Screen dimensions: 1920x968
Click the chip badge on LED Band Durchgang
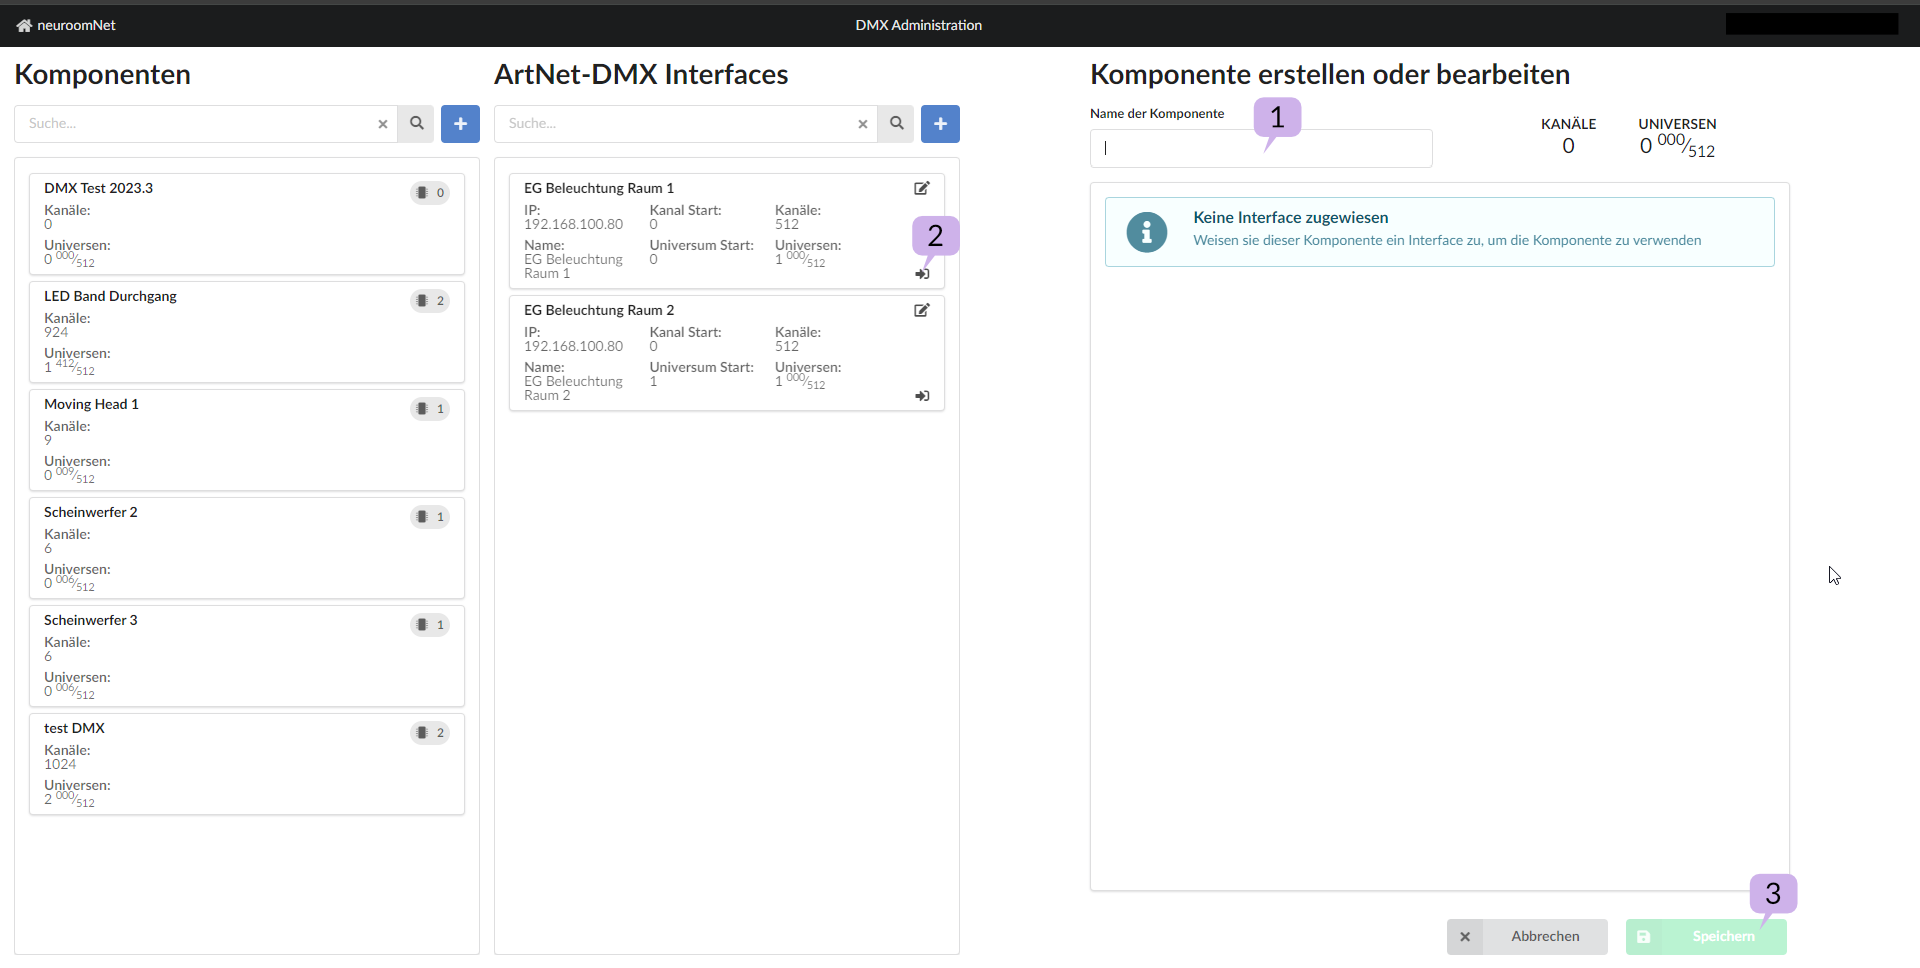[x=429, y=300]
